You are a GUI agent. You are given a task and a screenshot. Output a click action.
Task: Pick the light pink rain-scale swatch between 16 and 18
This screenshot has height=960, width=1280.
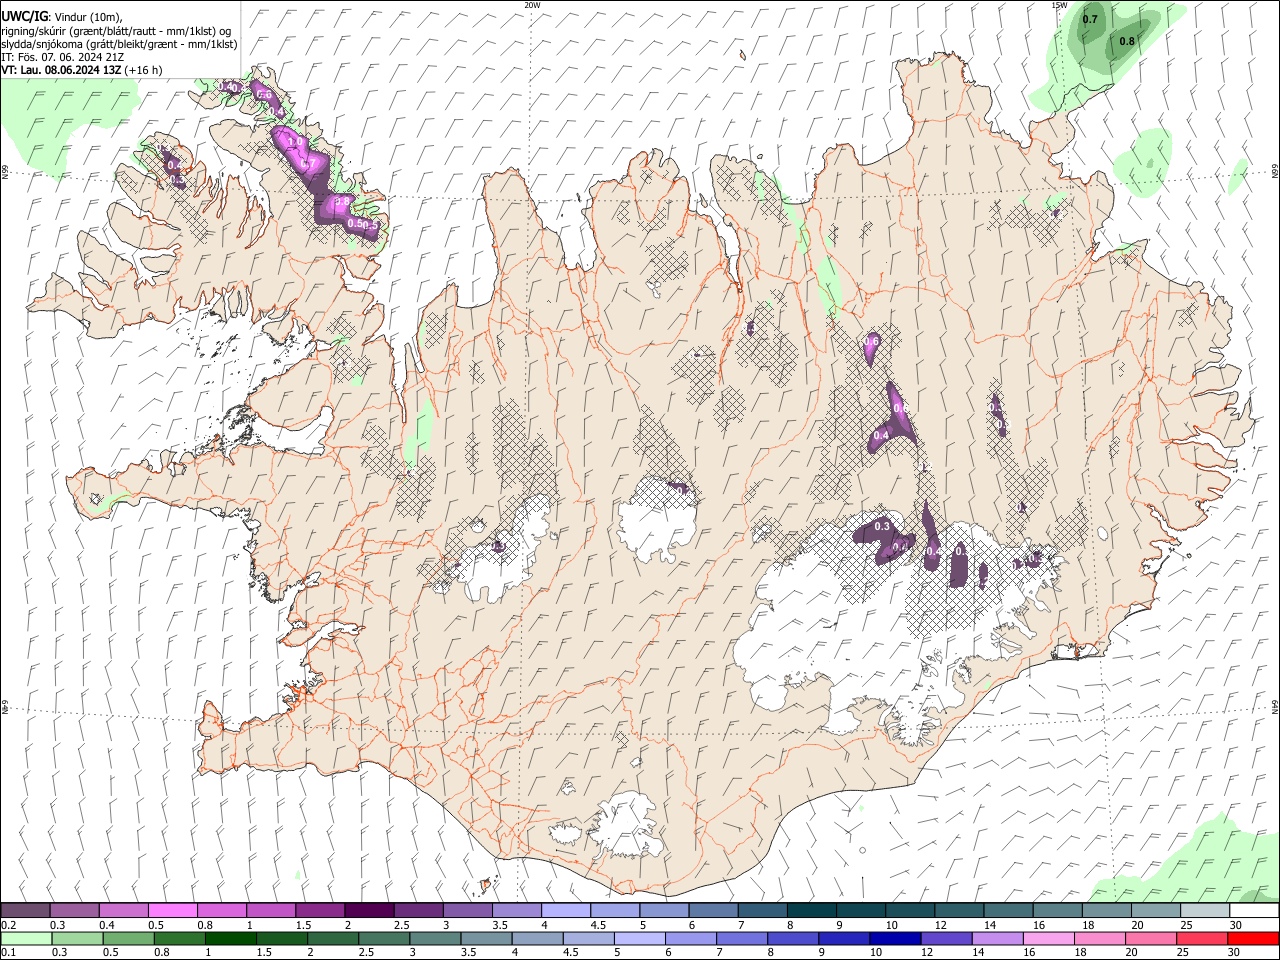[1047, 938]
